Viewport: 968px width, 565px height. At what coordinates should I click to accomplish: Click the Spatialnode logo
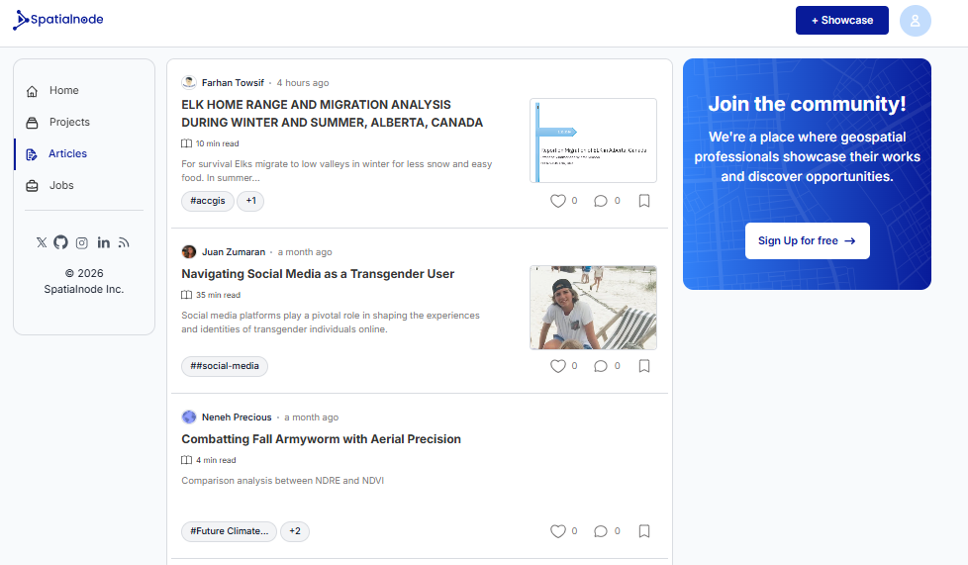[58, 20]
